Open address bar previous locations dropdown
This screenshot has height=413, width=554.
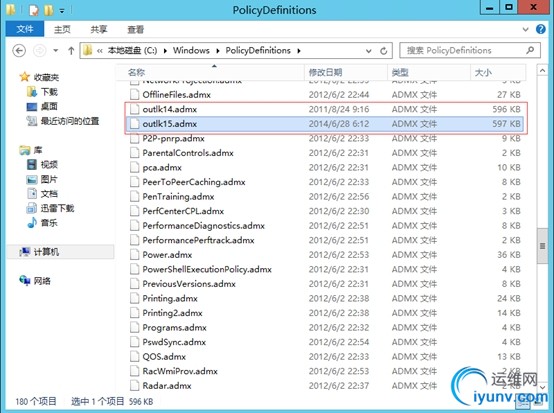click(x=369, y=51)
